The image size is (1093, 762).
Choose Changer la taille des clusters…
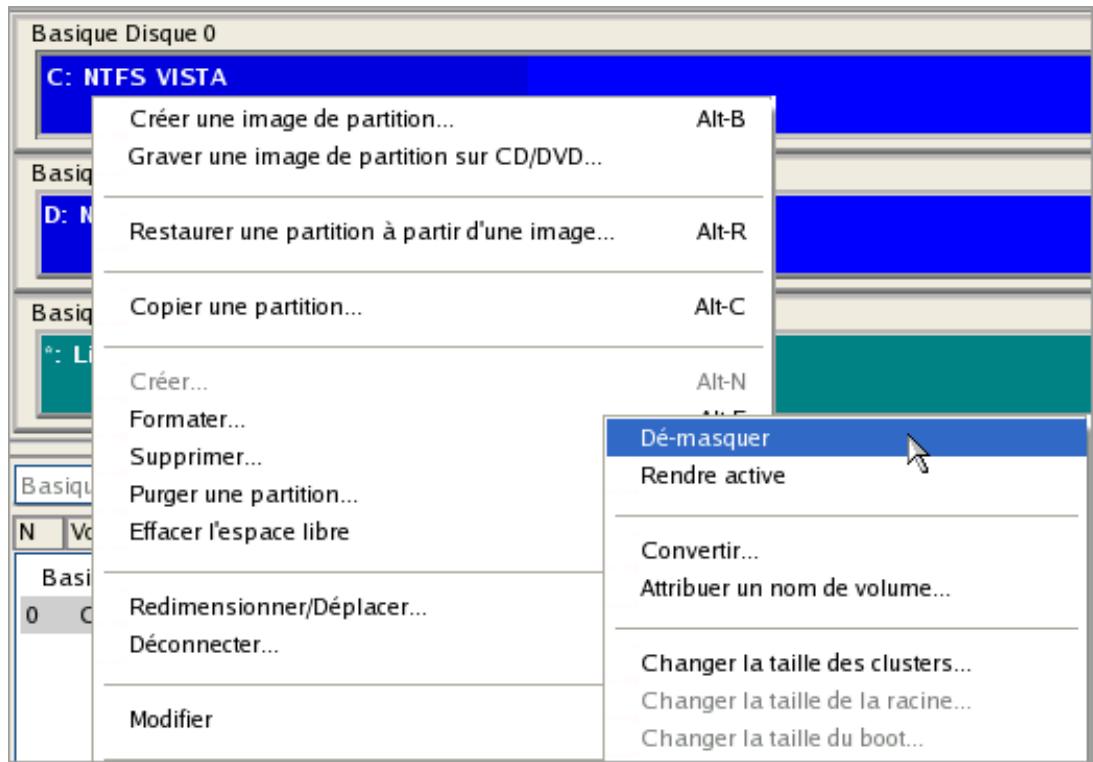(x=846, y=663)
